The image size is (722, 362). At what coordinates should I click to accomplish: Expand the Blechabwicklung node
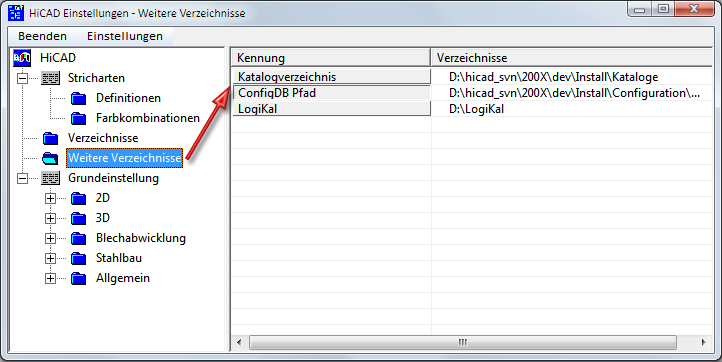click(50, 239)
